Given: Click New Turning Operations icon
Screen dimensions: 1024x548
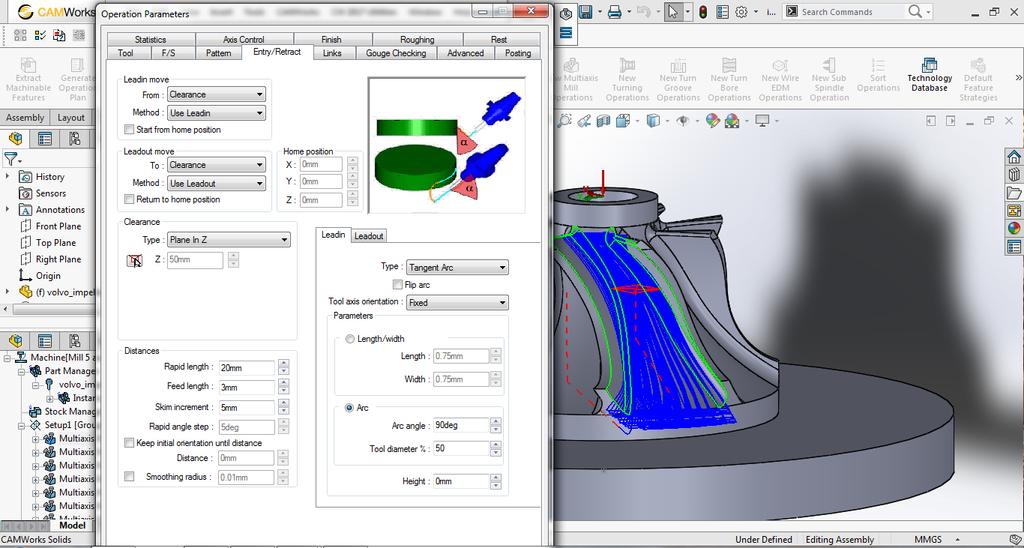Looking at the screenshot, I should click(x=627, y=66).
